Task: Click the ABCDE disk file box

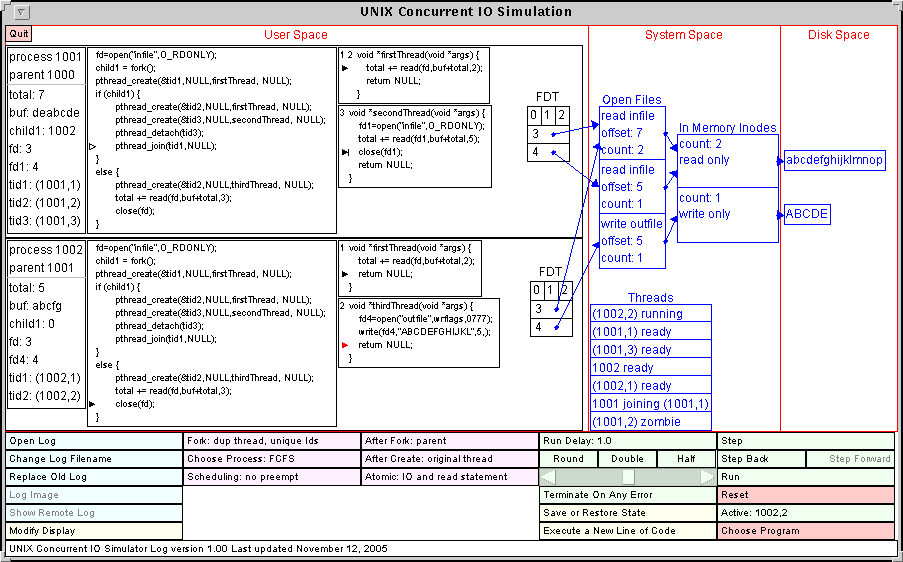Action: click(807, 214)
